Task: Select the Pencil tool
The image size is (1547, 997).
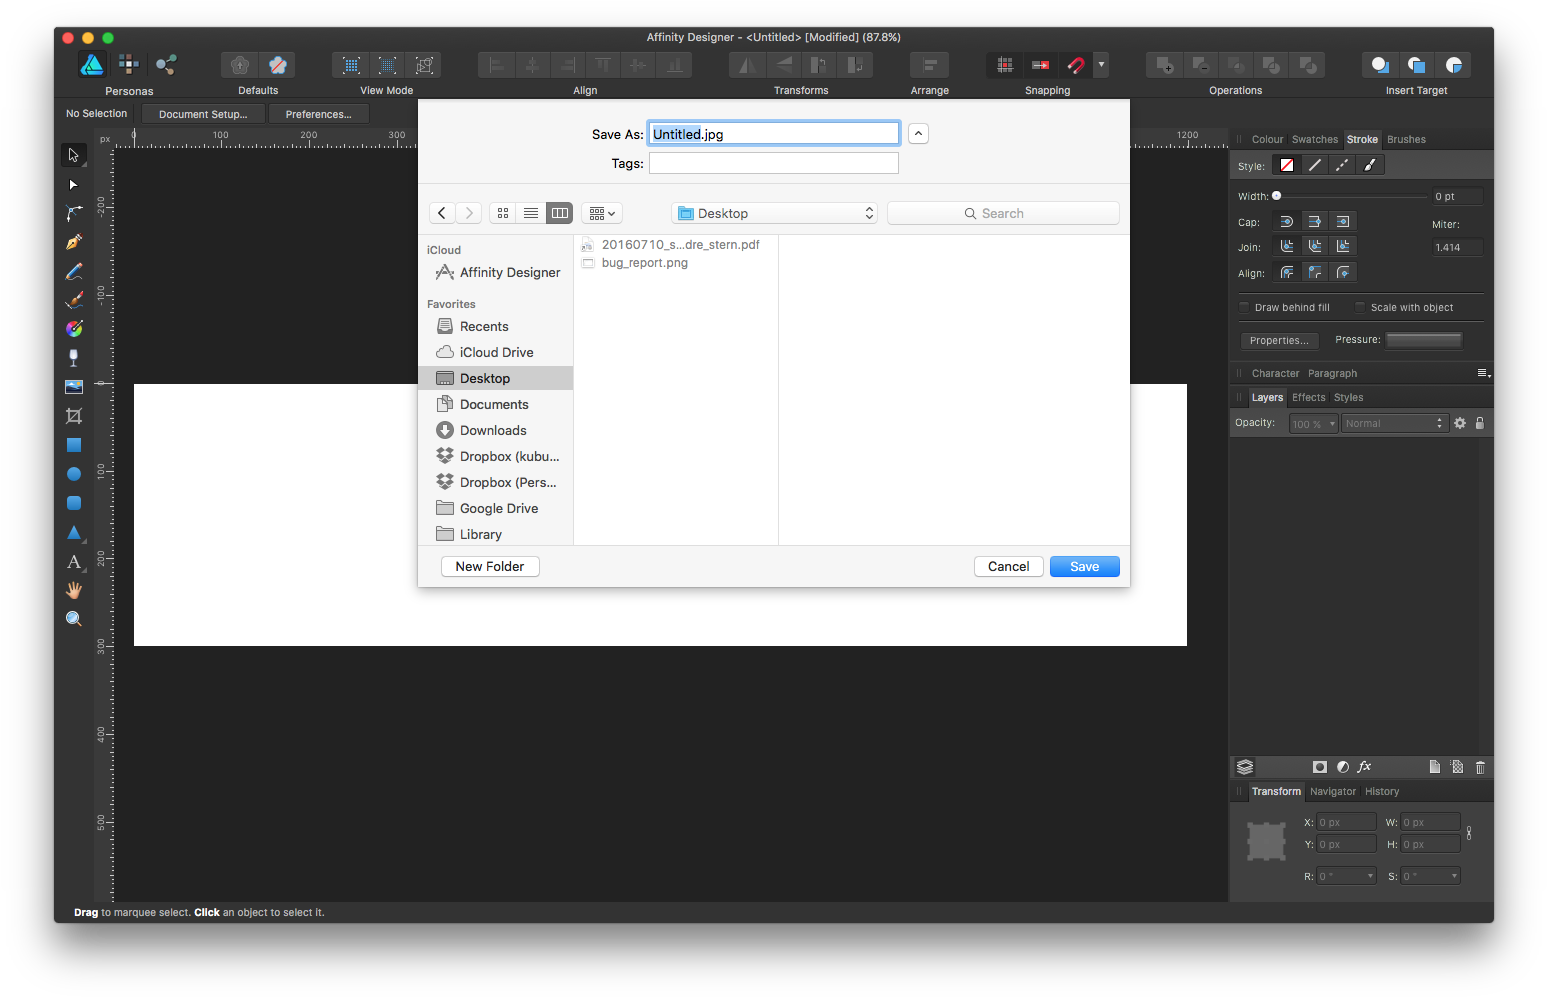Action: [74, 271]
